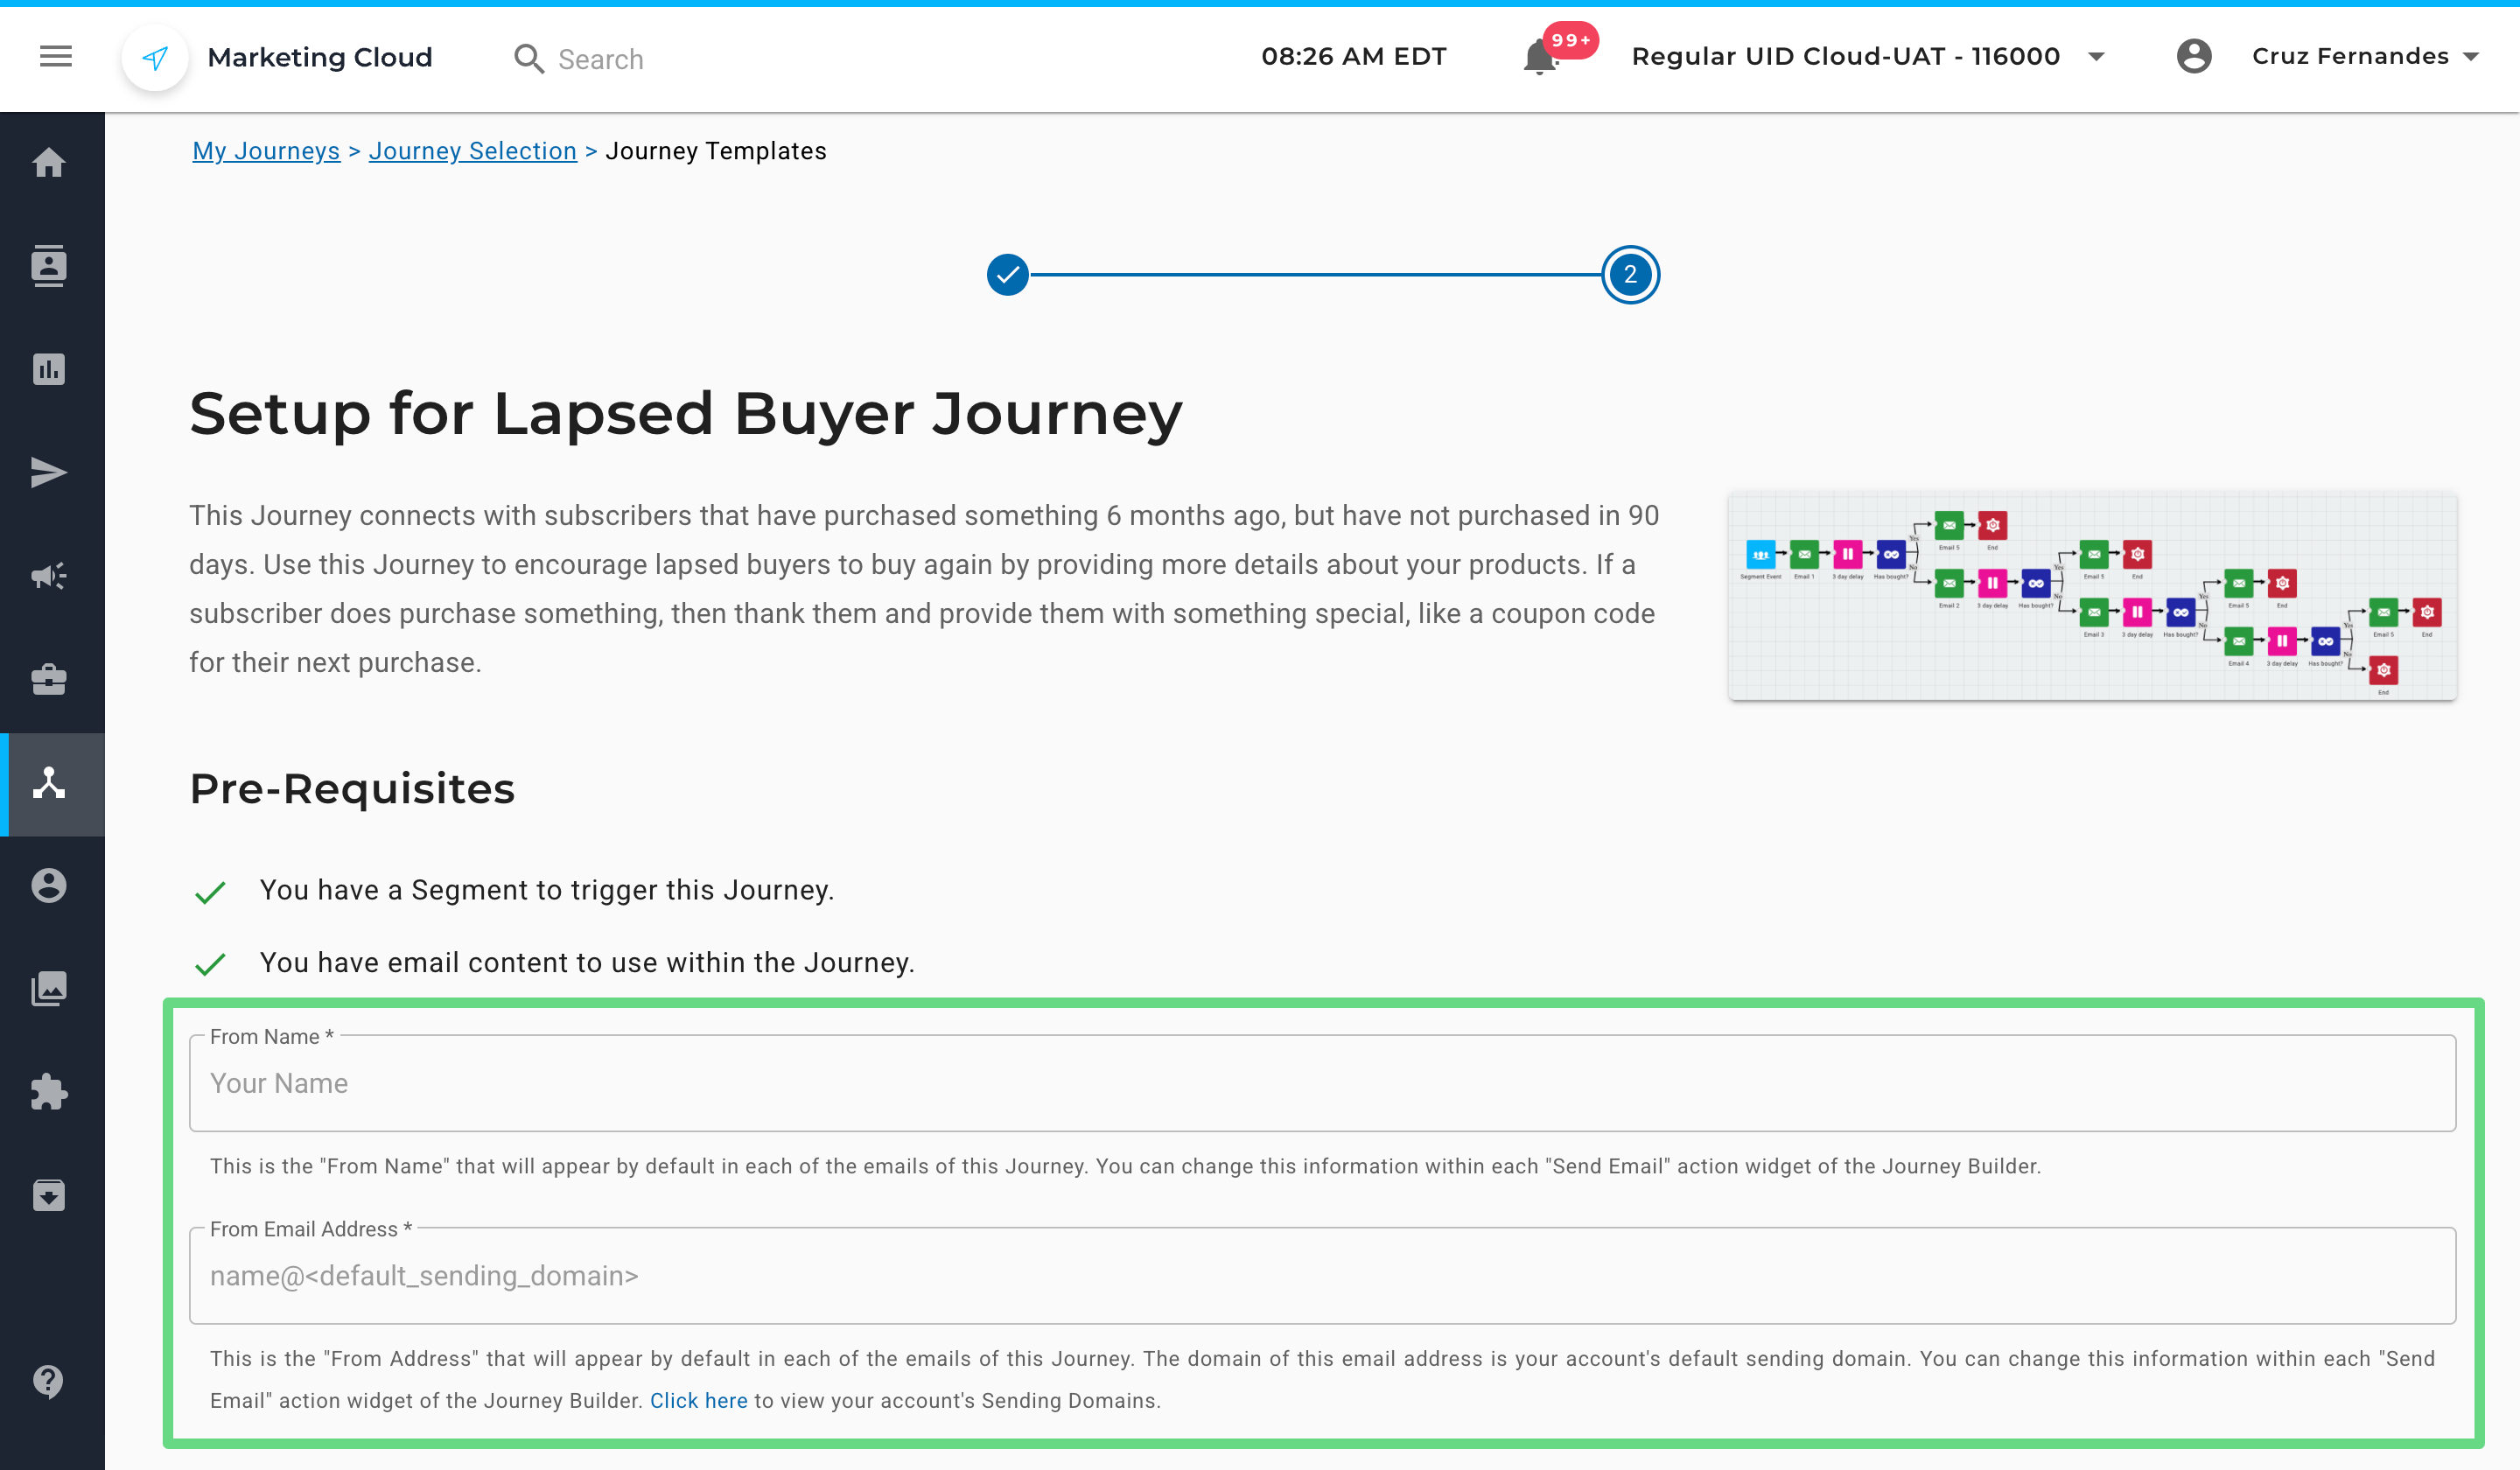Click the Search field in header
The image size is (2520, 1470).
(602, 60)
